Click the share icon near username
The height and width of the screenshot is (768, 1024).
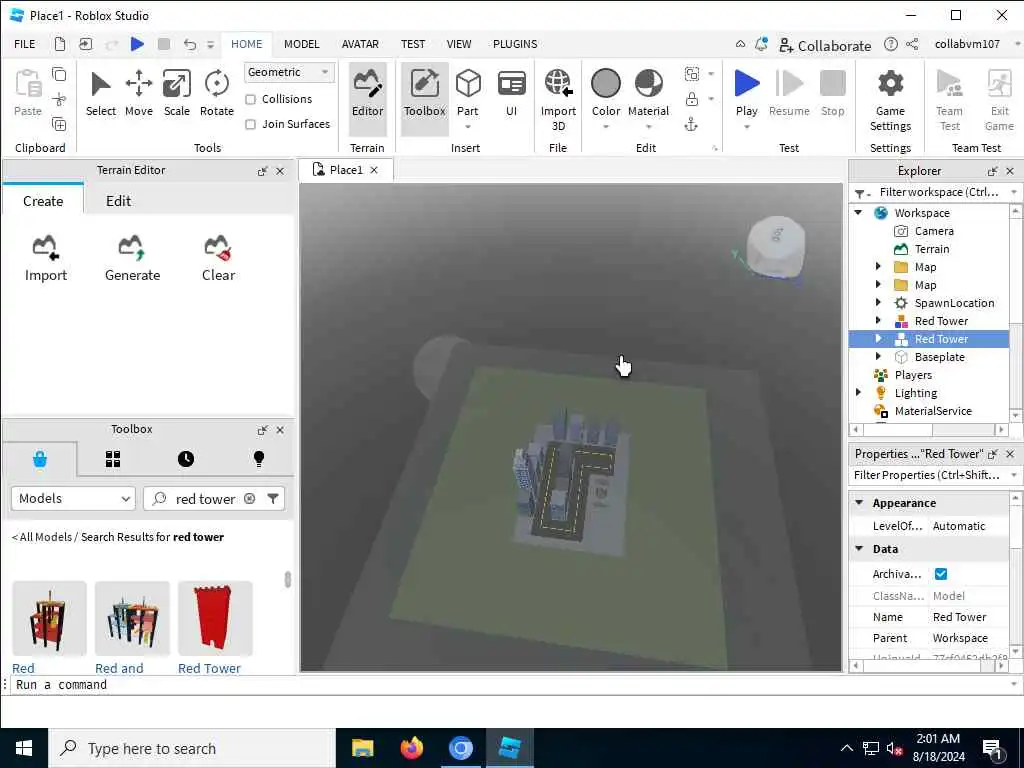point(912,44)
